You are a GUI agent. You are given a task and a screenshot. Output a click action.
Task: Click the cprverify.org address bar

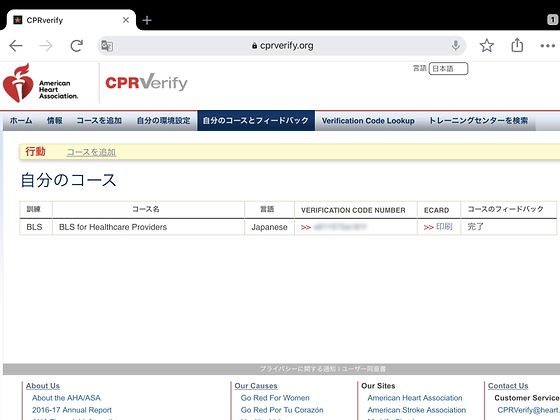coord(282,46)
